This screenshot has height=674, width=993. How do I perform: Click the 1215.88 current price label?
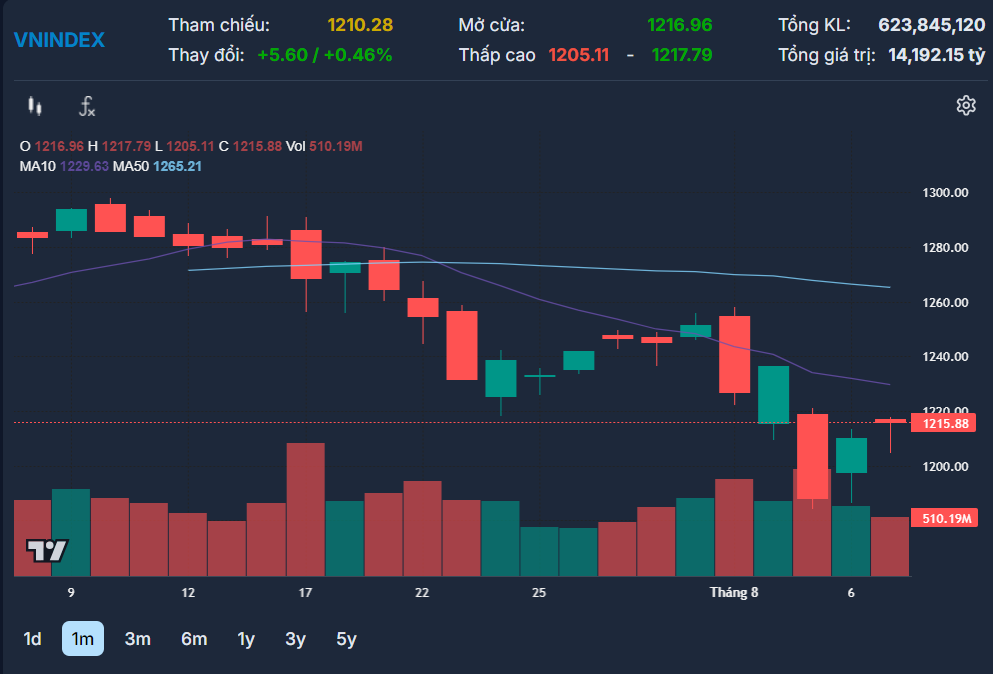click(943, 423)
